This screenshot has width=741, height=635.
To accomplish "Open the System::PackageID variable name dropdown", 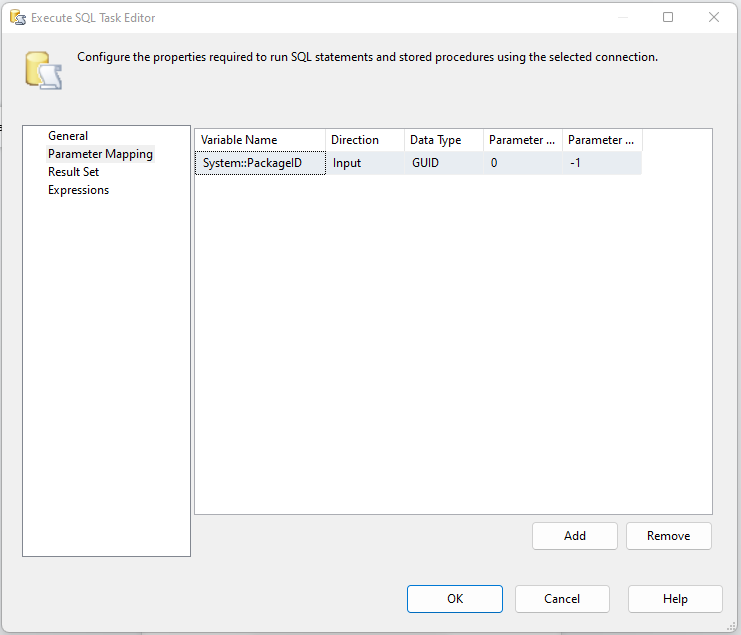I will point(260,163).
